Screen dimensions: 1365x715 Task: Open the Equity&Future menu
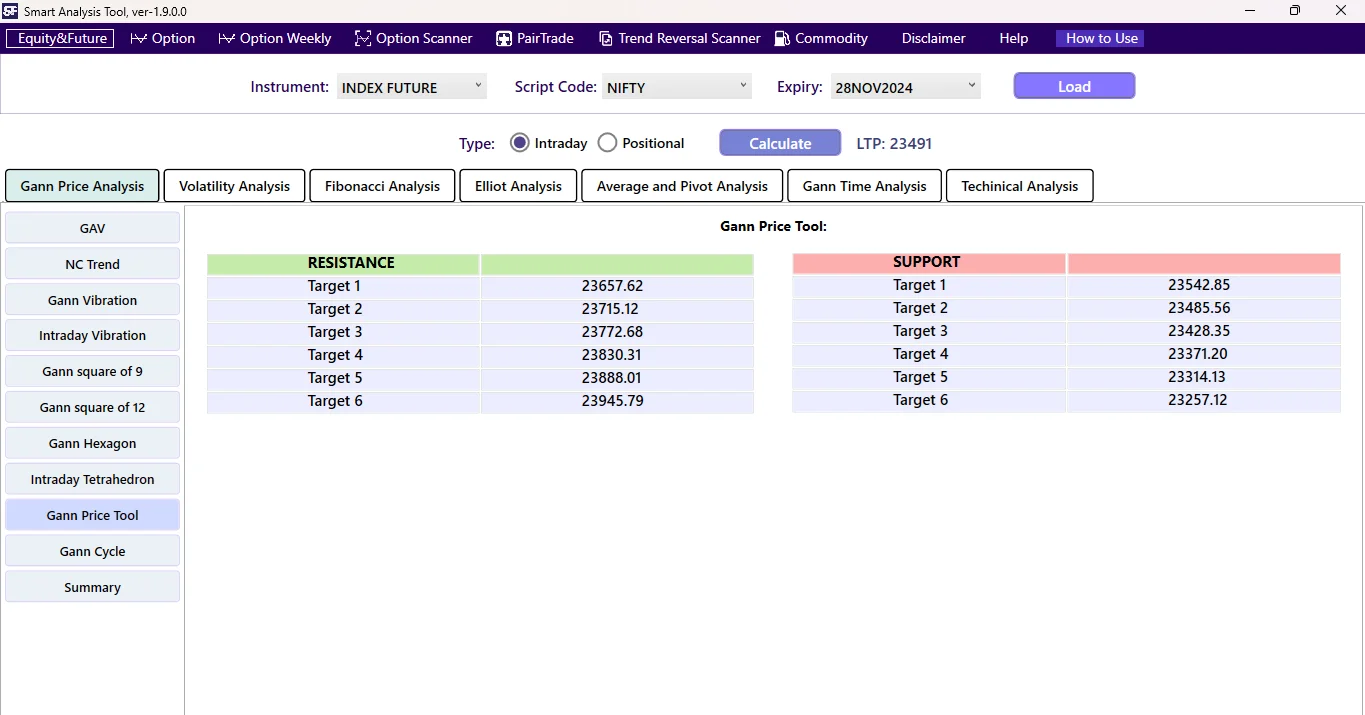pos(60,38)
